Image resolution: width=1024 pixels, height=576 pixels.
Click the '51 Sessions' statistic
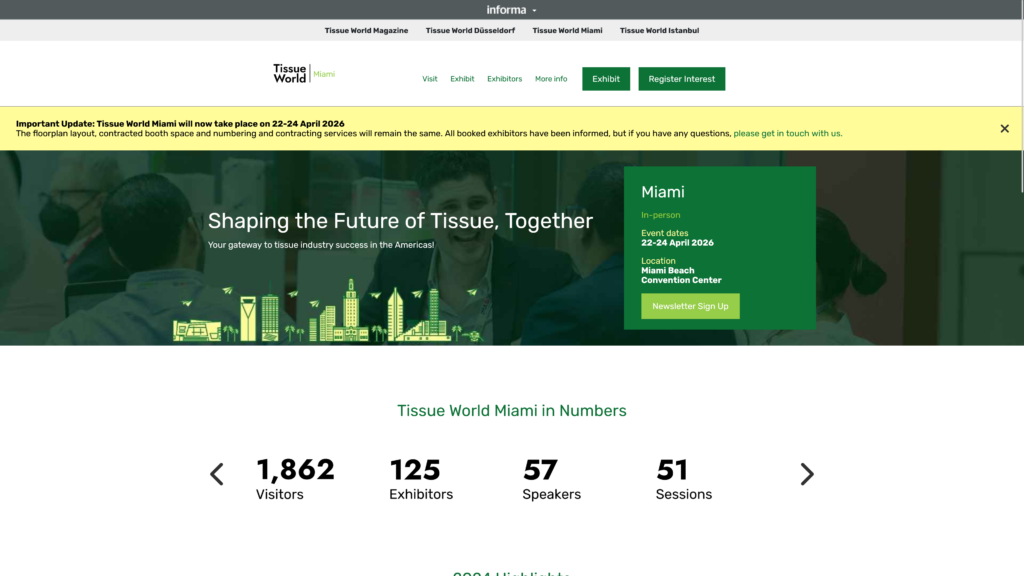(684, 479)
